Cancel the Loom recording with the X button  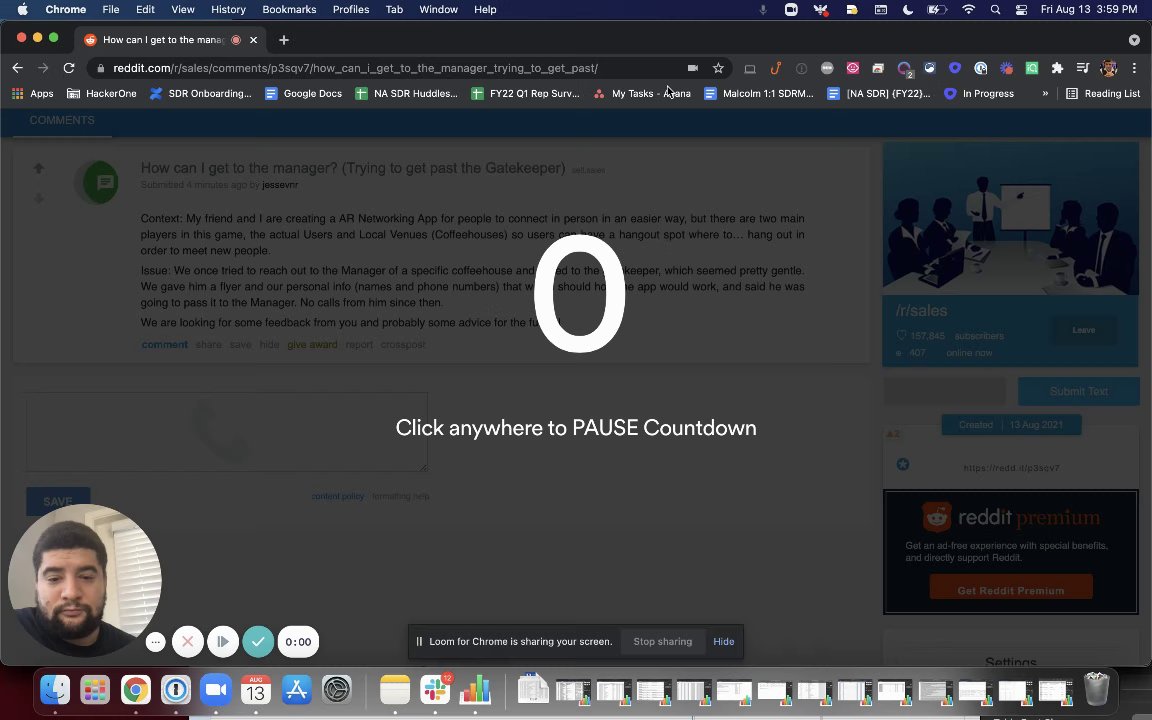(x=187, y=641)
